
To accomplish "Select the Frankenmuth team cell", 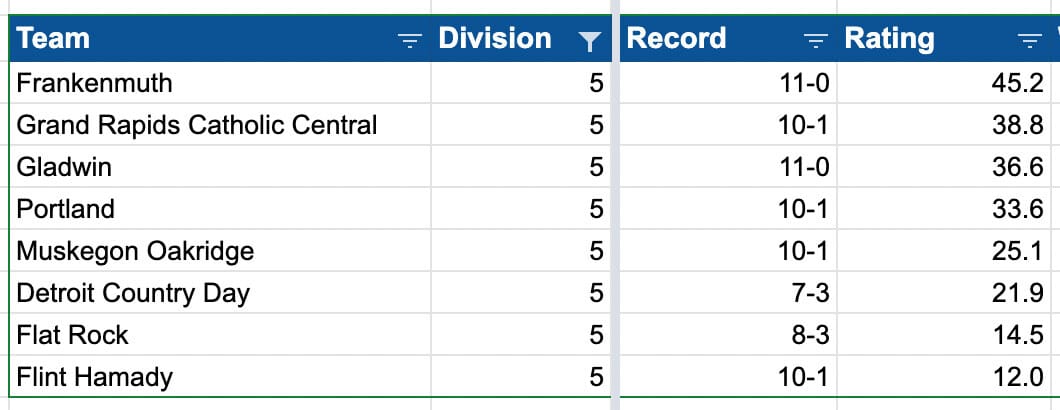I will pos(220,83).
